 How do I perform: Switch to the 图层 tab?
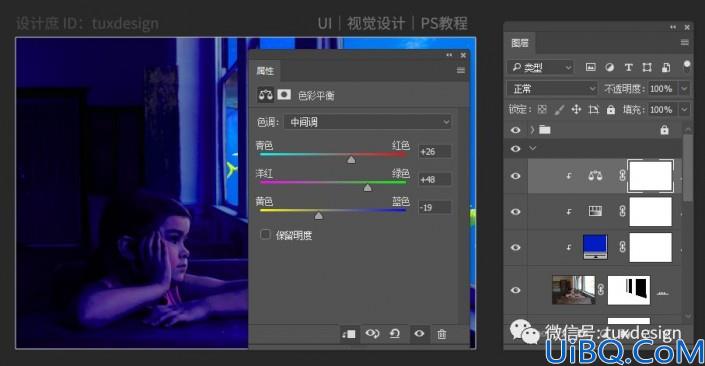520,43
